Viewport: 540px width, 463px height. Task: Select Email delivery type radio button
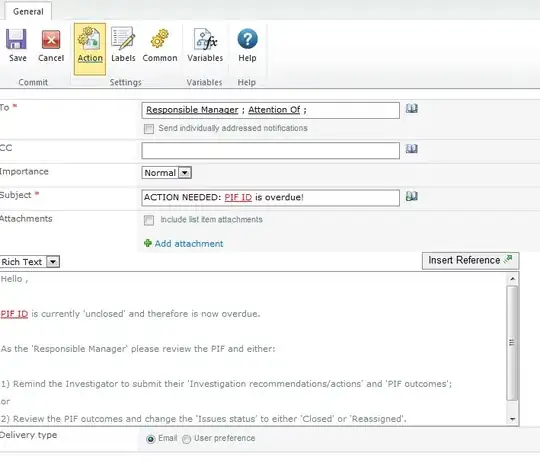pos(150,439)
